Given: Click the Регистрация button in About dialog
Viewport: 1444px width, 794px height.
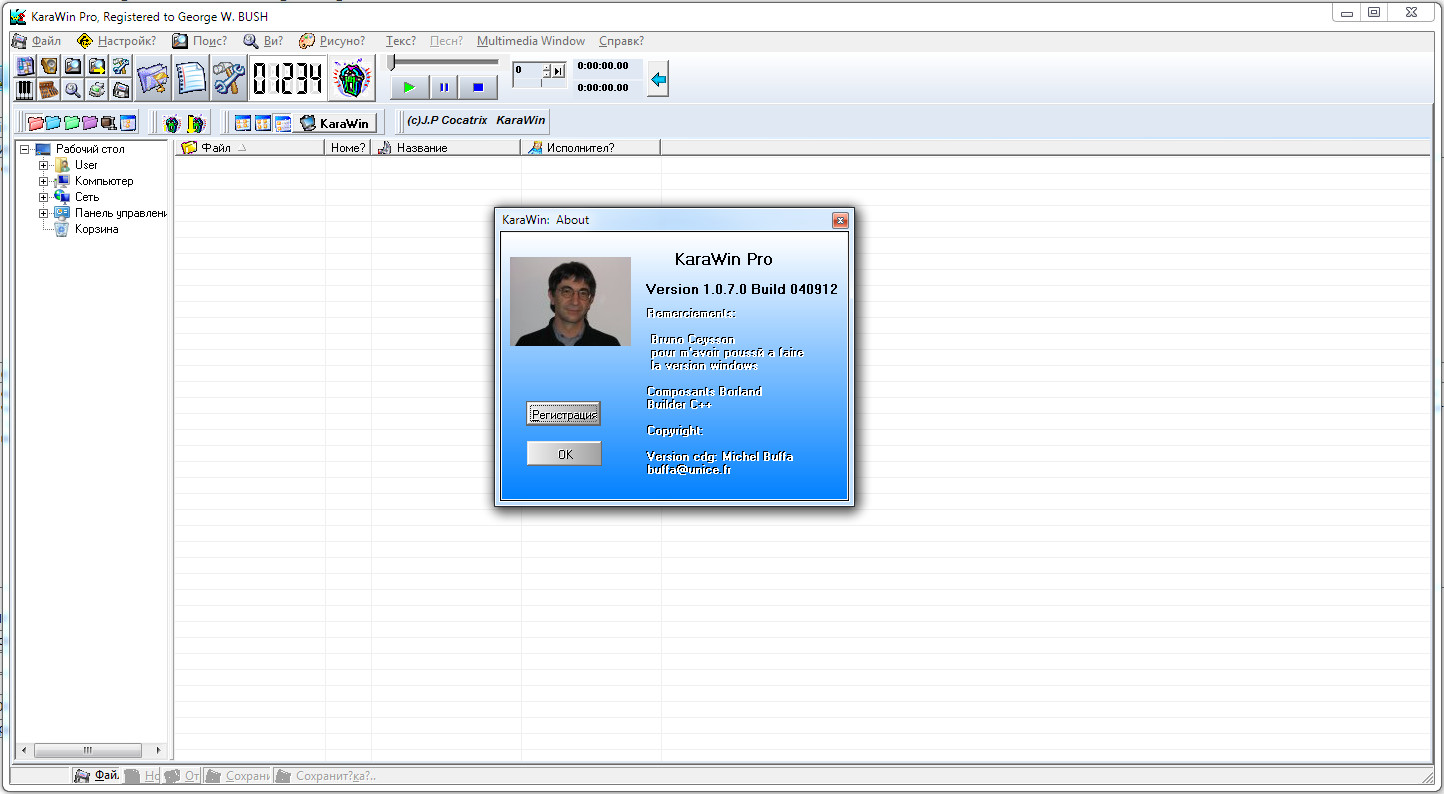Looking at the screenshot, I should [564, 414].
